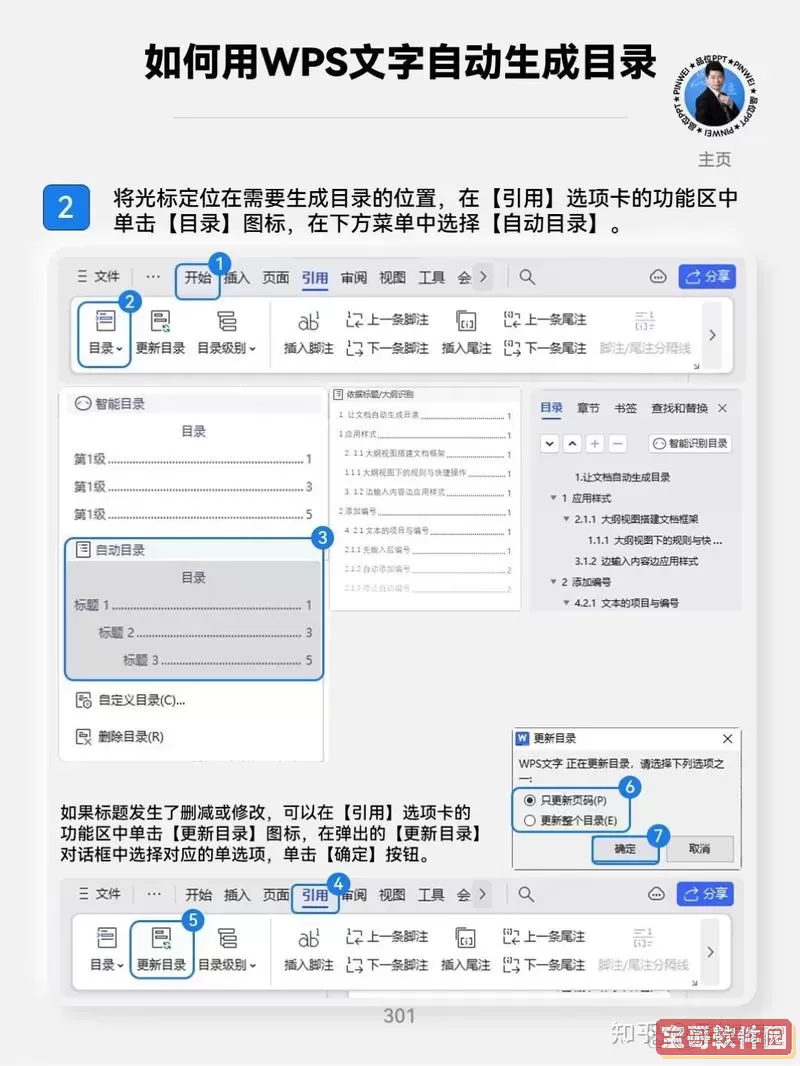800x1066 pixels.
Task: Select the 只更新页码(P) radio option
Action: 566,800
